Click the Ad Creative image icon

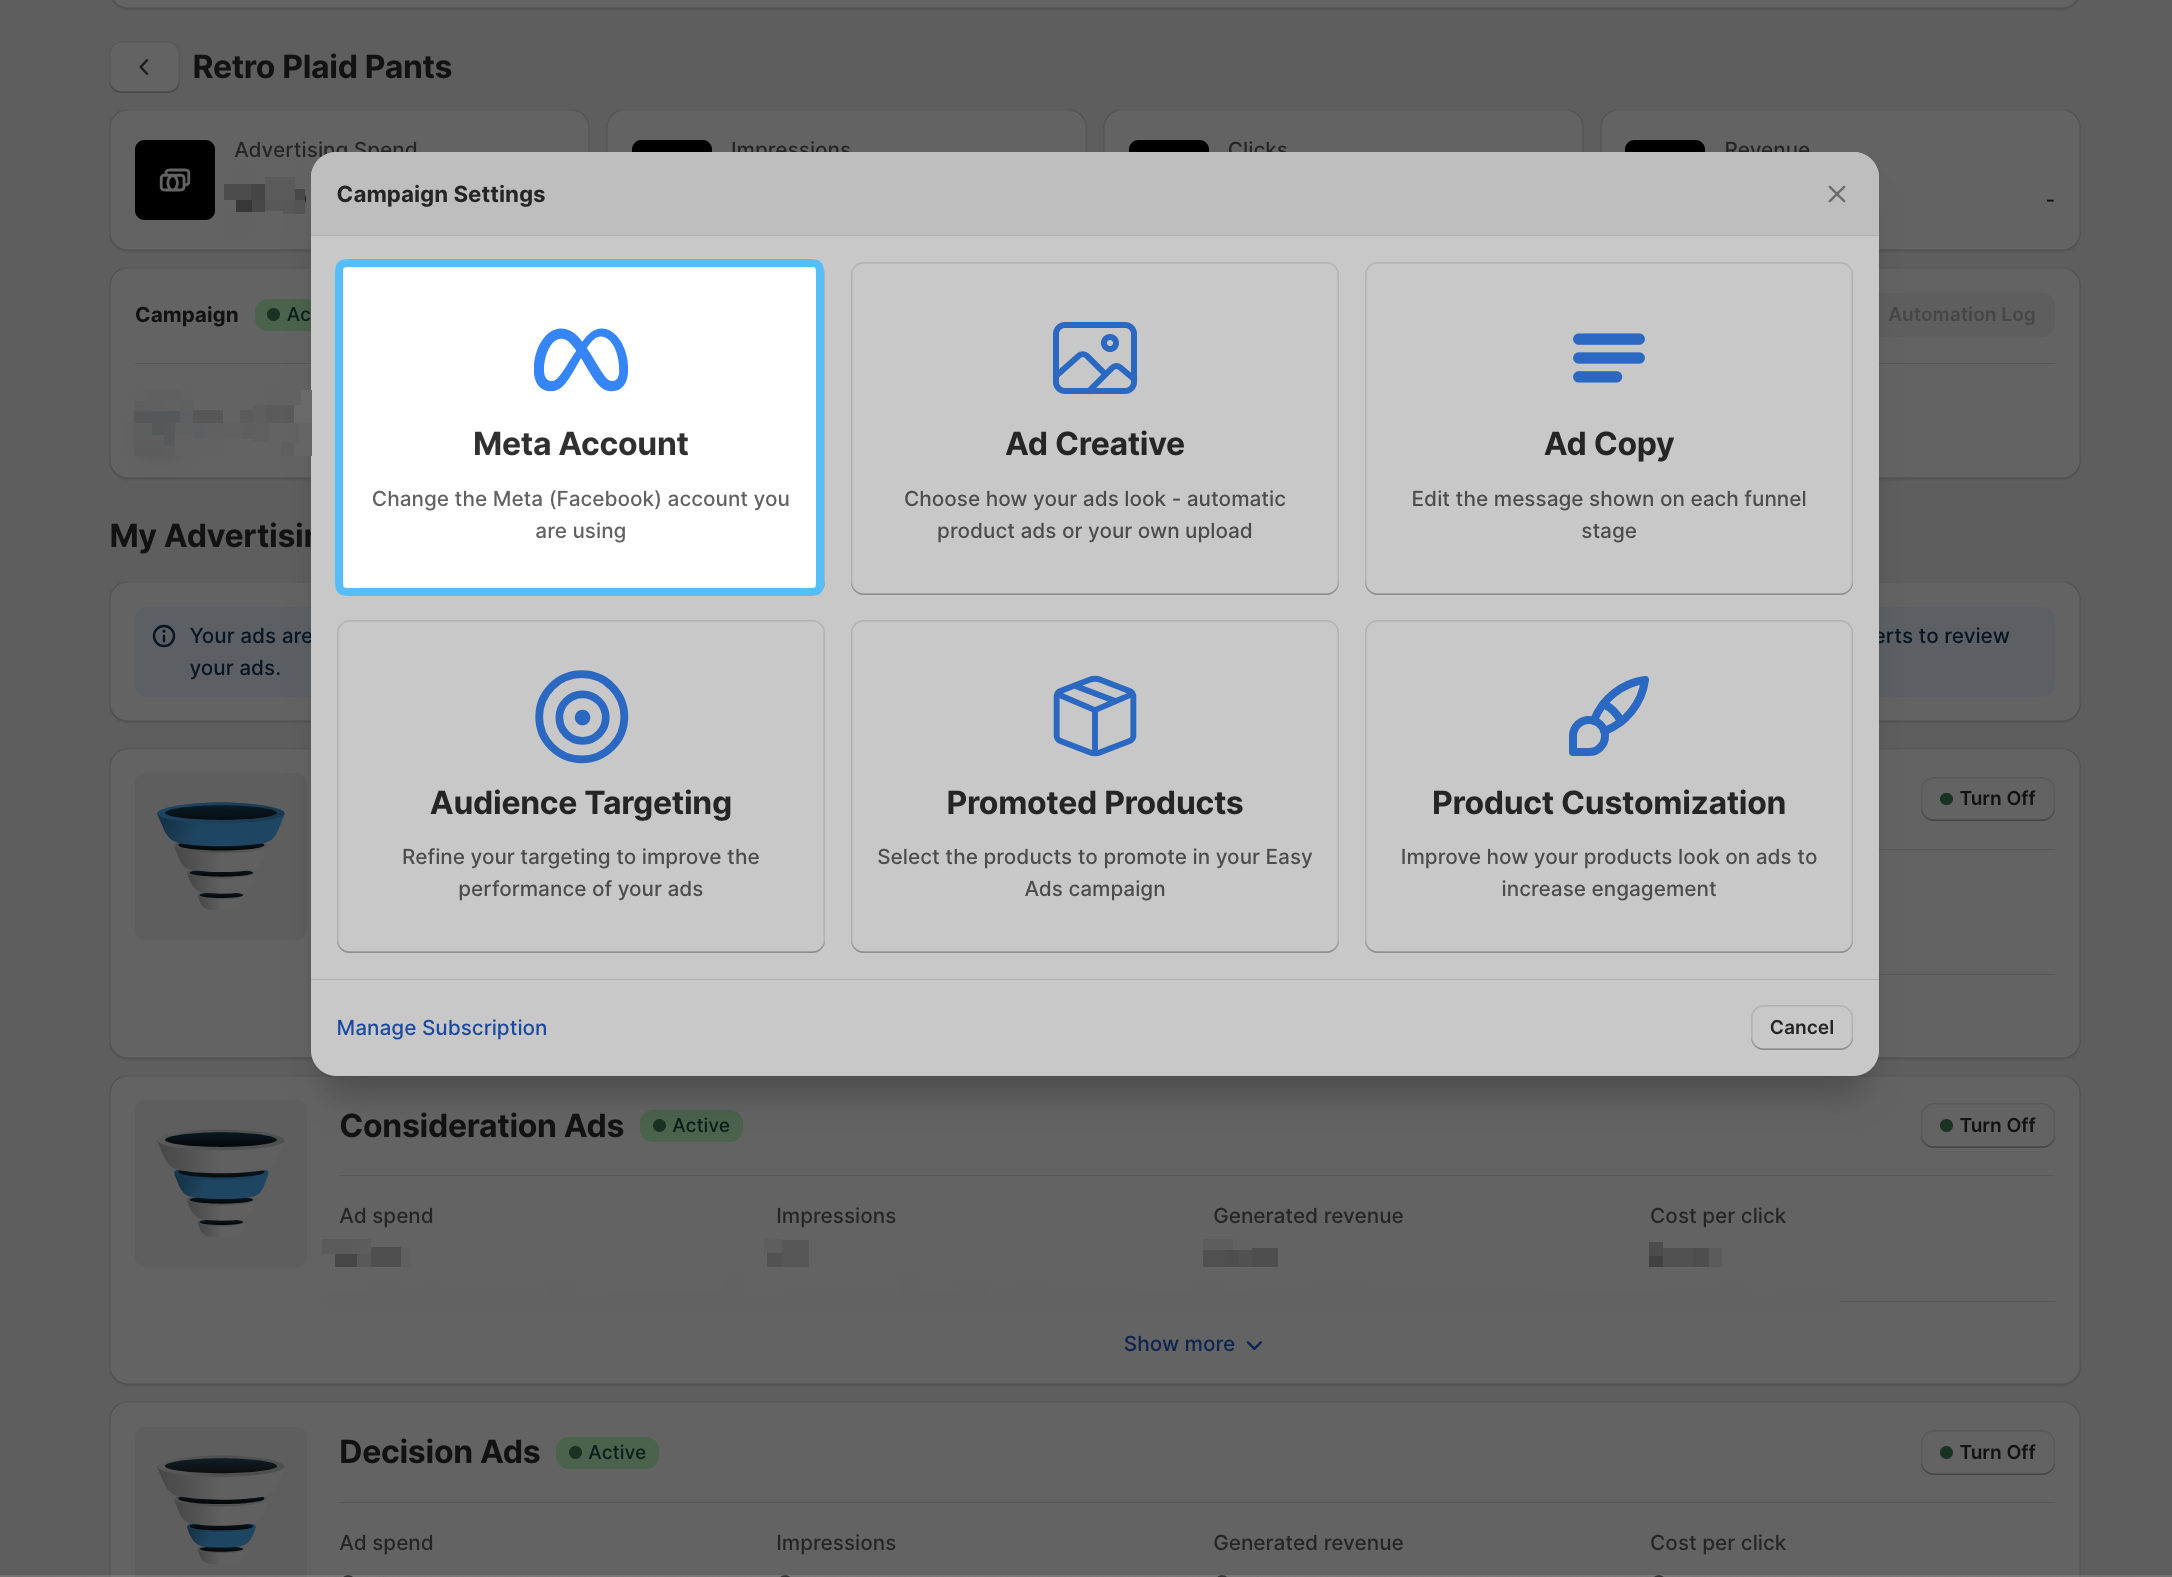pyautogui.click(x=1095, y=358)
